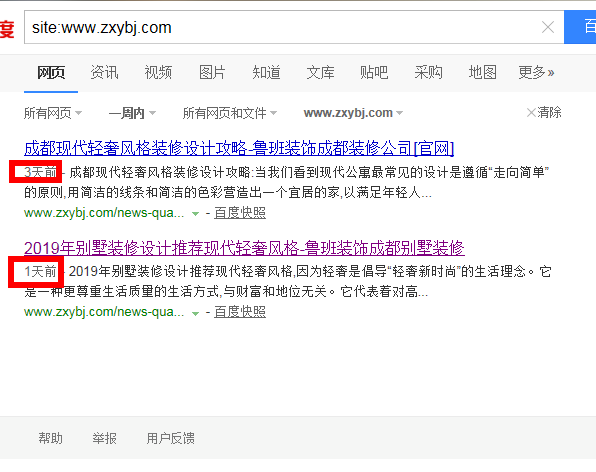Screen dimensions: 596x472
Task: Open the 一周内 time filter dropdown
Action: point(132,113)
